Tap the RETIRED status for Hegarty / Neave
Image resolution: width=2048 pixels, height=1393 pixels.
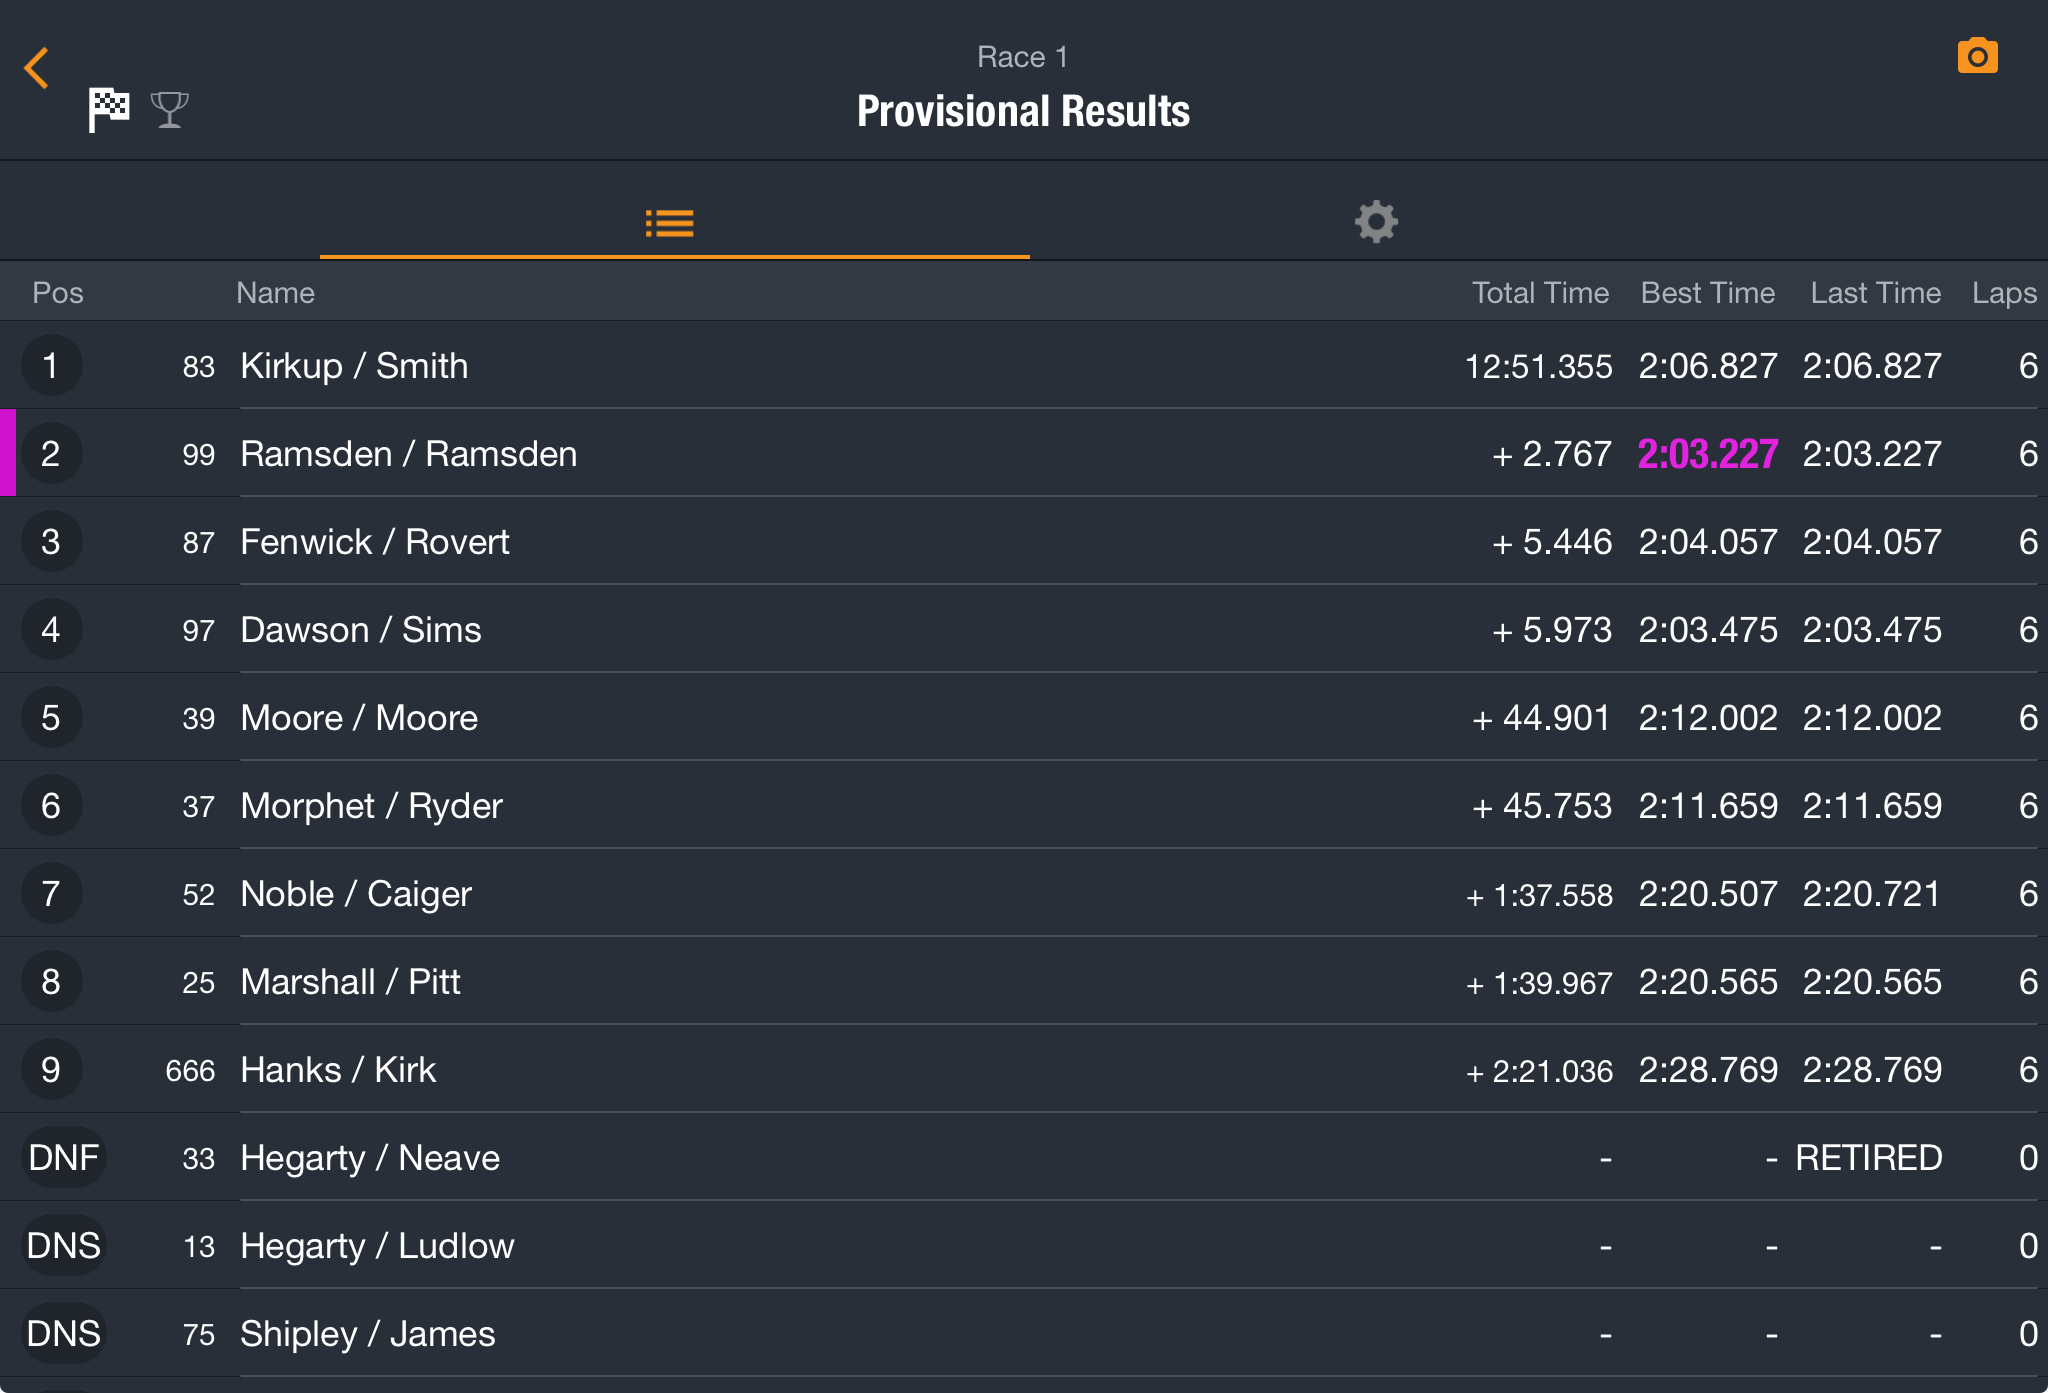point(1868,1158)
